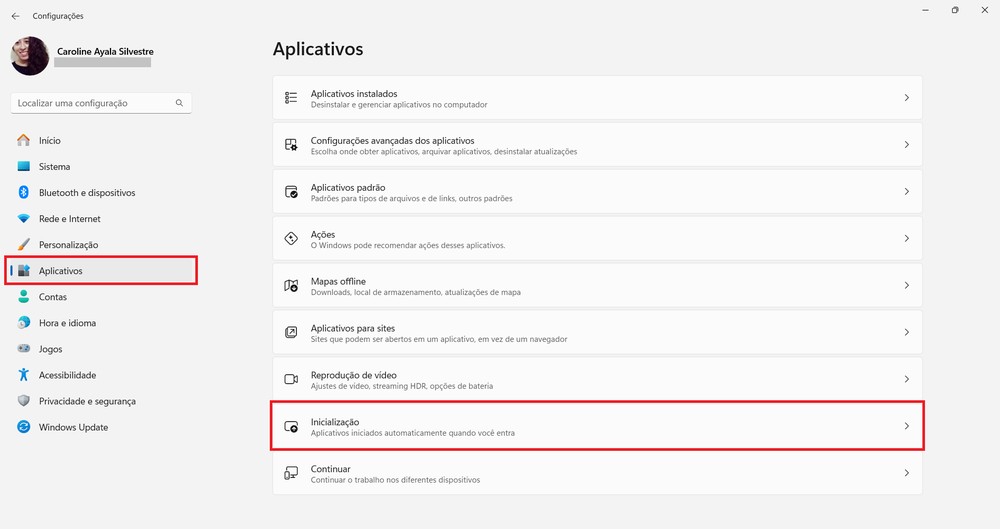Click the Inicialização startup icon
The height and width of the screenshot is (529, 1000).
tap(291, 426)
